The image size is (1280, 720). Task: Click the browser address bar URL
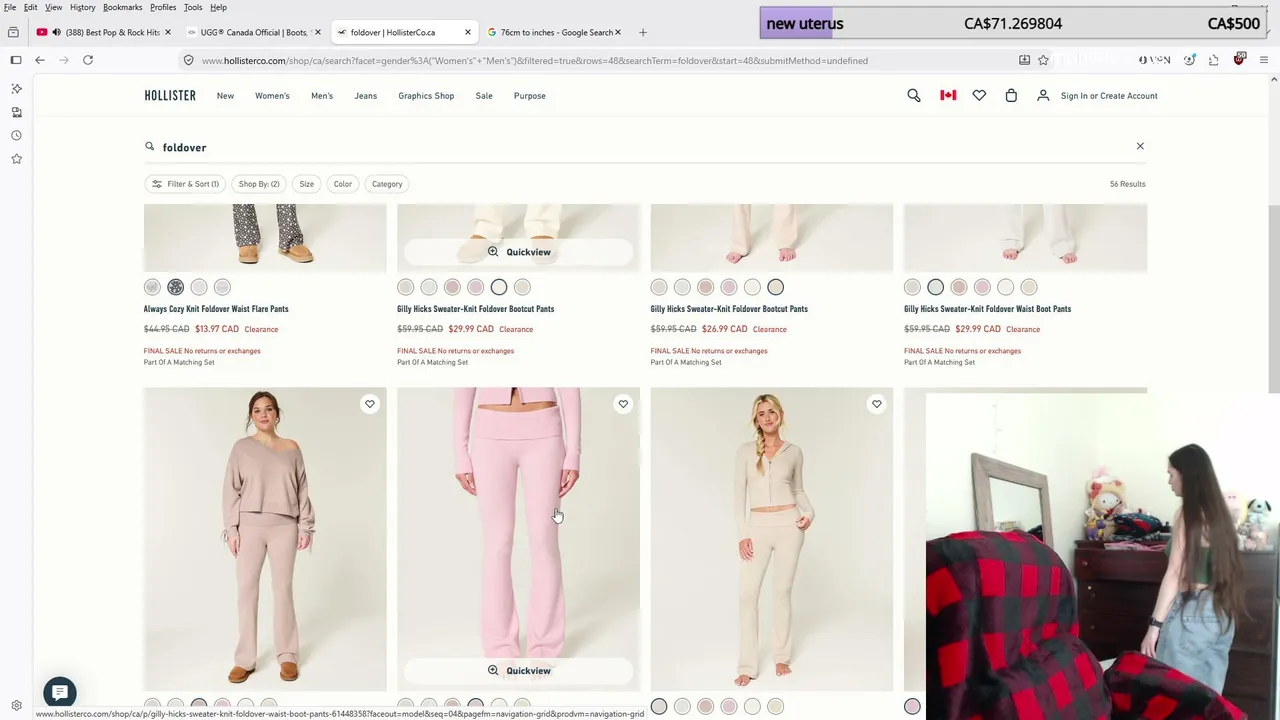(x=535, y=60)
